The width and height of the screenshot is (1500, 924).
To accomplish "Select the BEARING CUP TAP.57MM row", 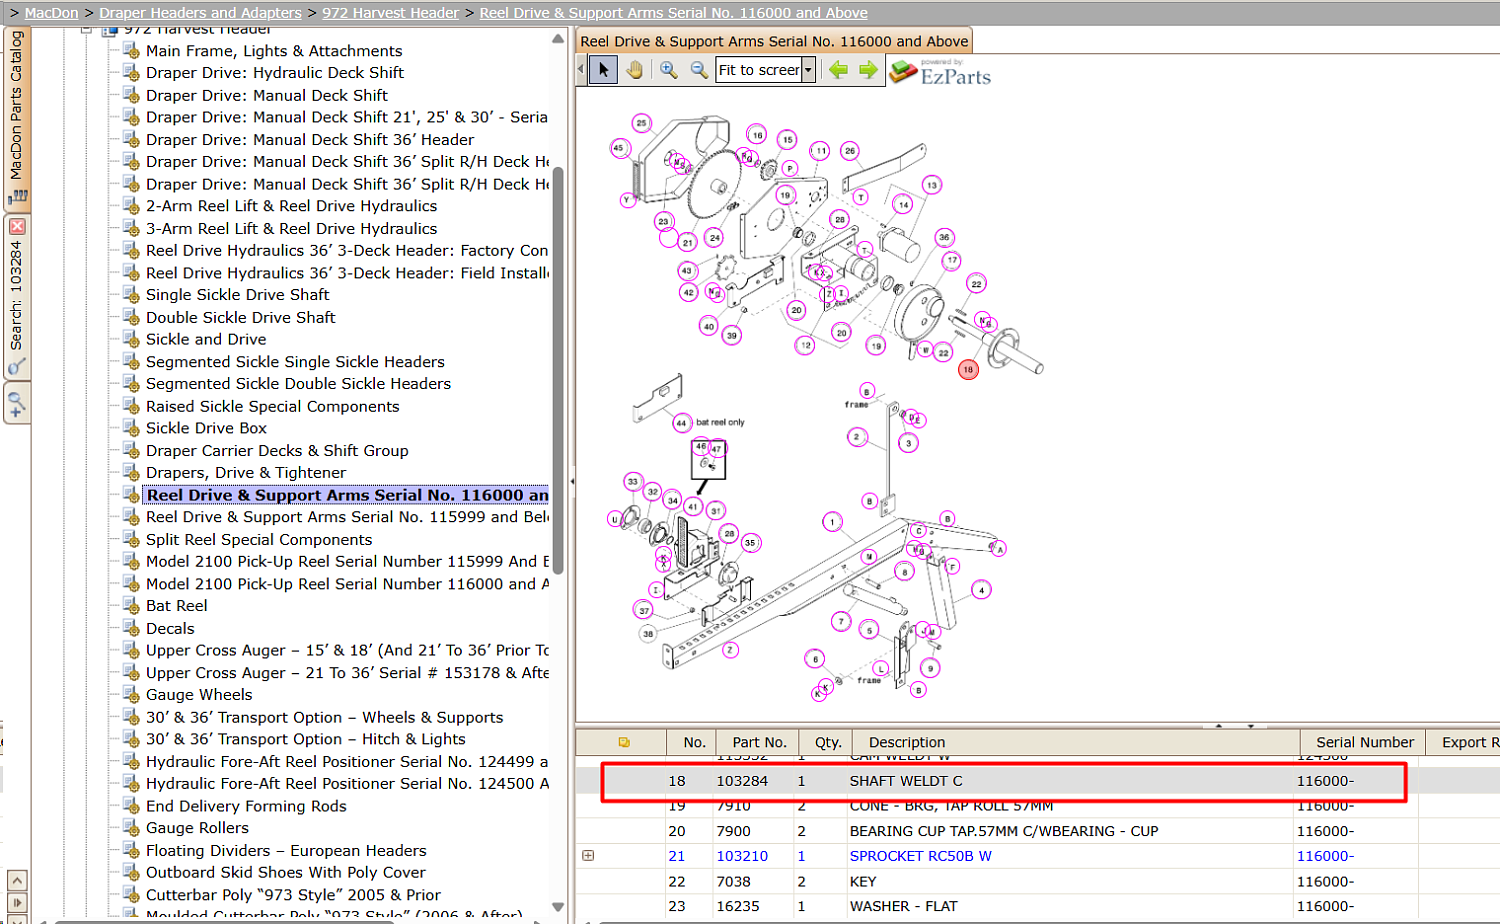I will [x=1037, y=831].
